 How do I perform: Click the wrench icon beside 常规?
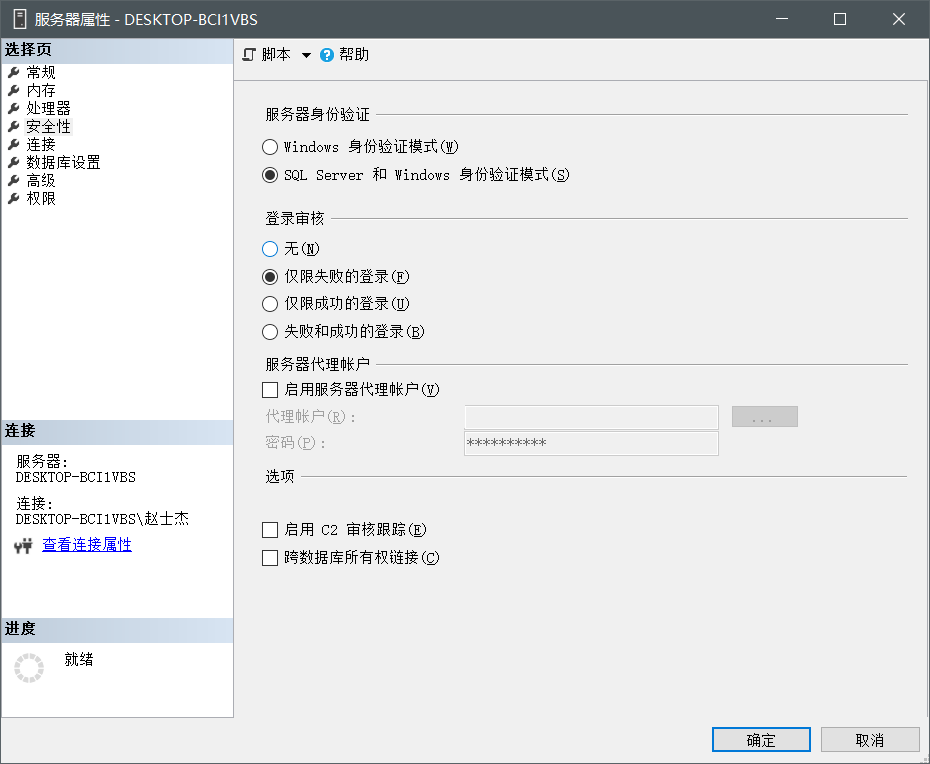14,72
